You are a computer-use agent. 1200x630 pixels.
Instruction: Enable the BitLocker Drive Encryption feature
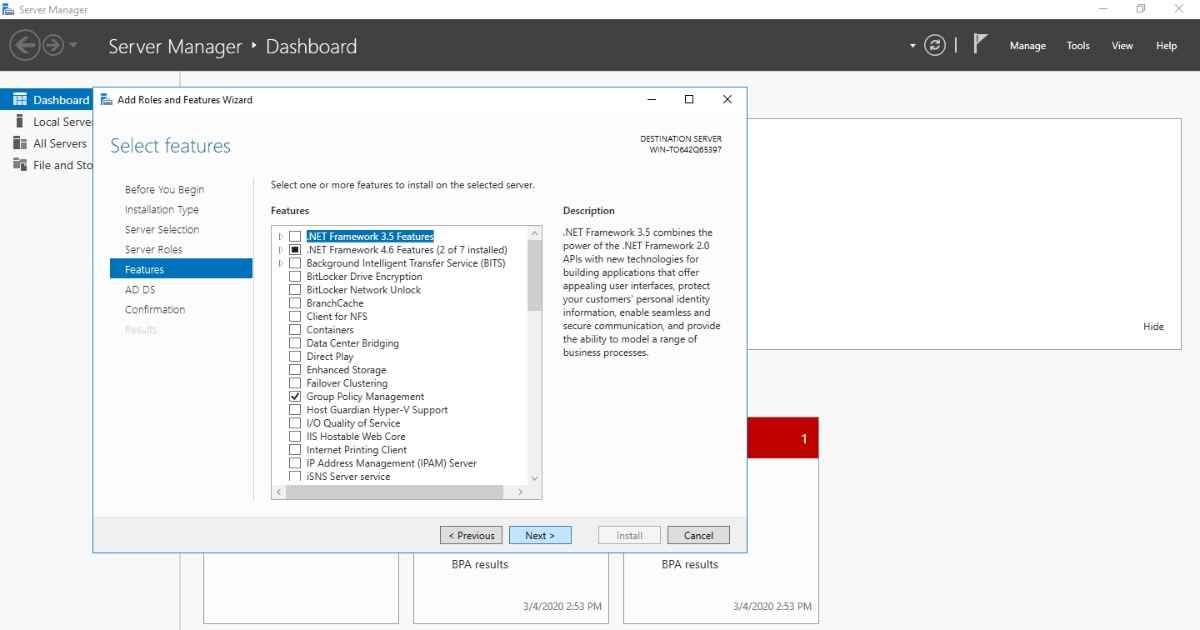pyautogui.click(x=295, y=276)
